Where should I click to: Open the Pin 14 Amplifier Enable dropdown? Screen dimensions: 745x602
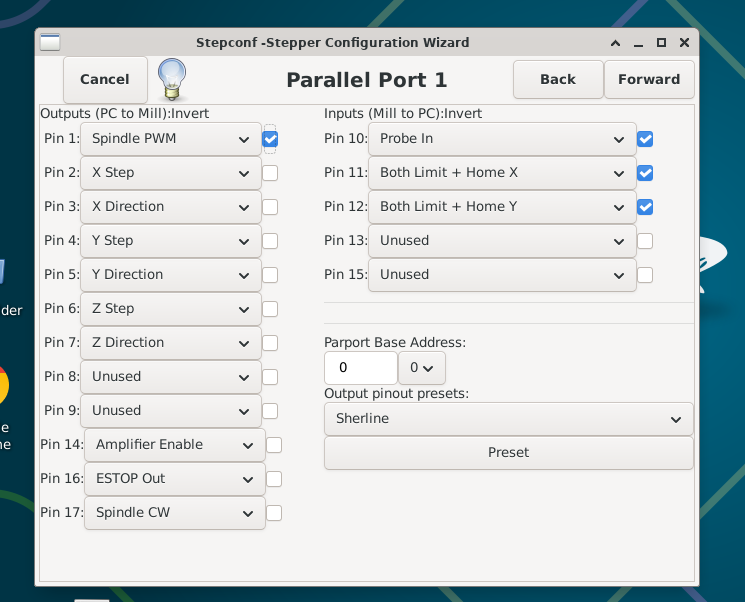point(174,445)
